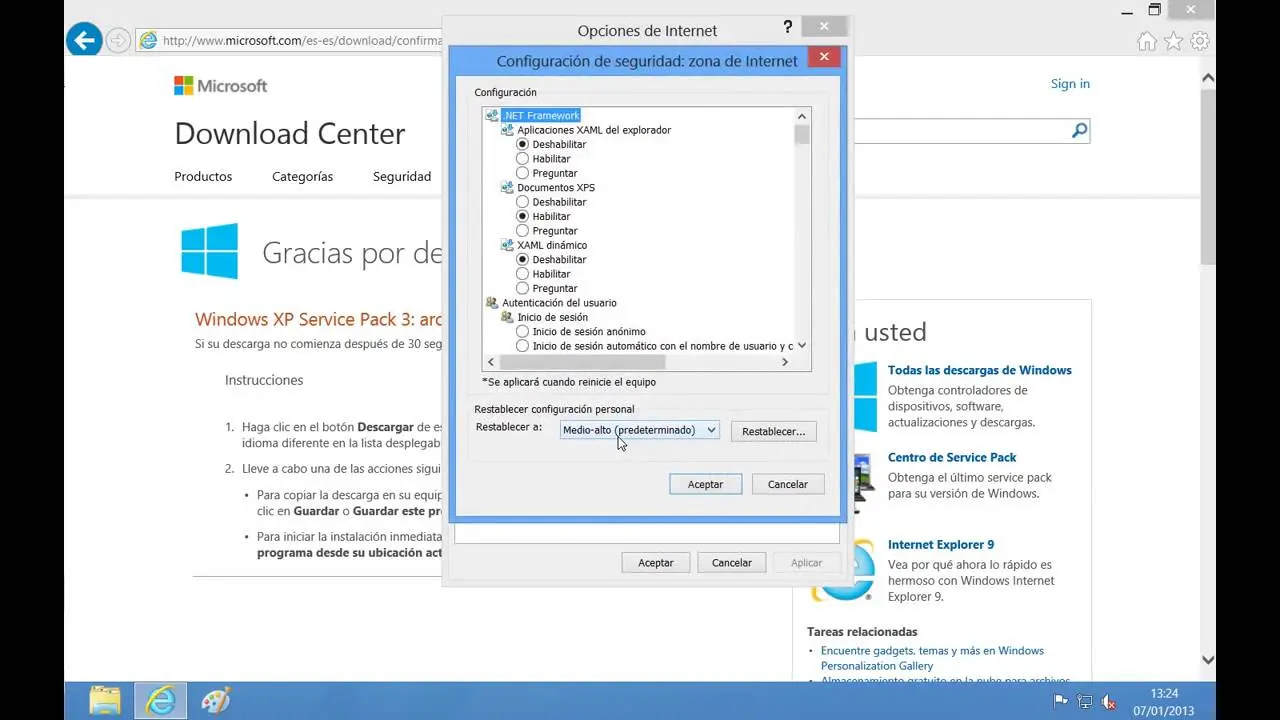Go back with the IE back arrow
This screenshot has height=720, width=1280.
[84, 40]
